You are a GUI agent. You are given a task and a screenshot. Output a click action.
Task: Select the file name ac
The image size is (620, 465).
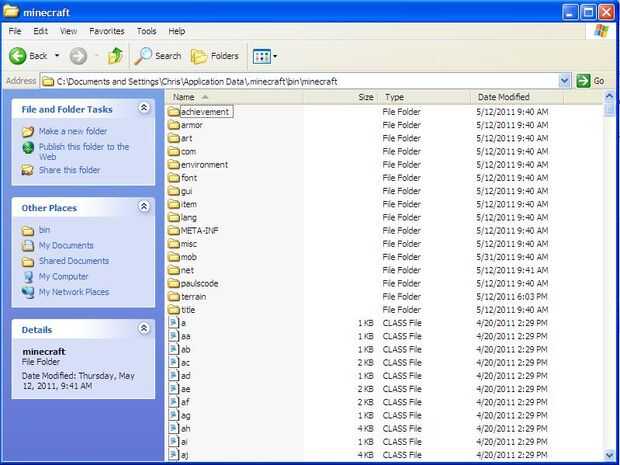click(x=185, y=363)
